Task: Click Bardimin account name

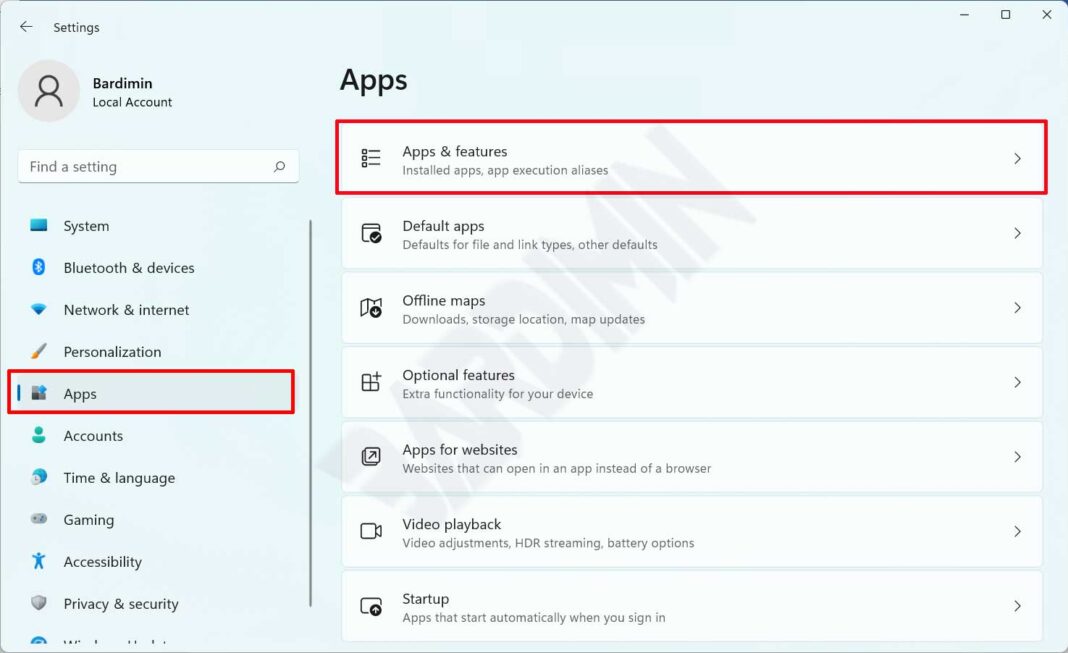Action: click(x=123, y=83)
